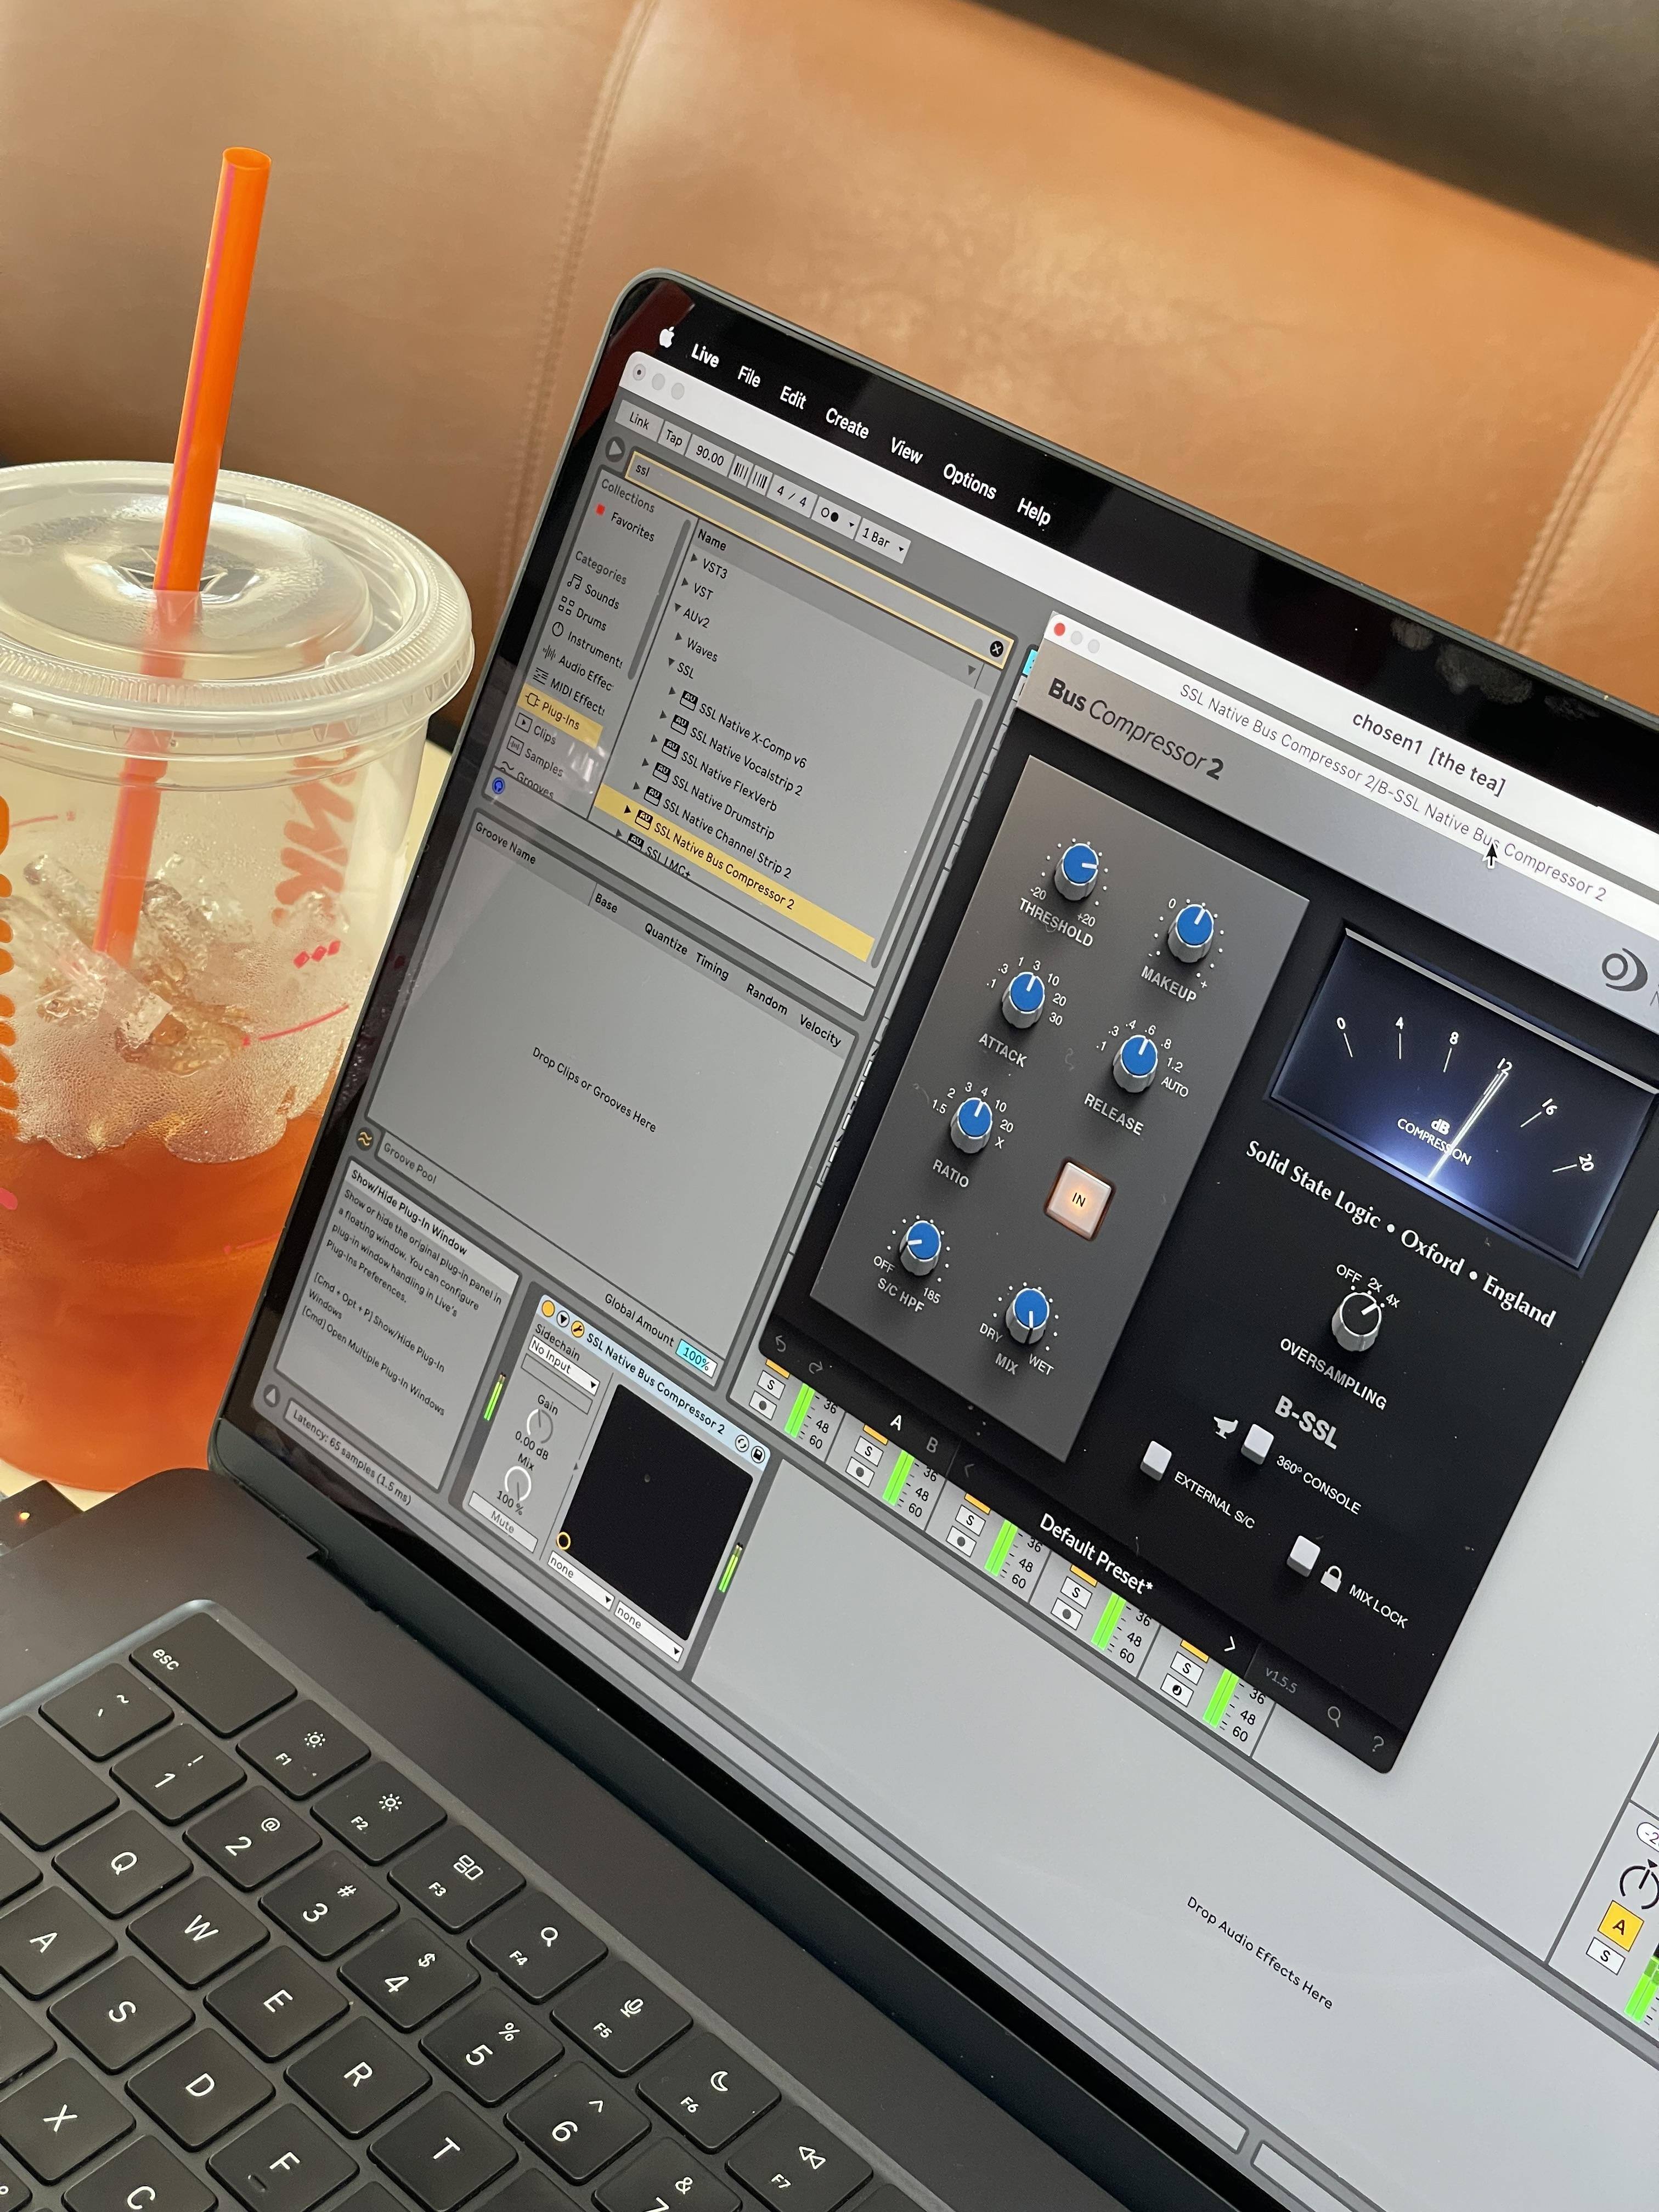Toggle the MIX LOCK switch

pyautogui.click(x=1303, y=1555)
